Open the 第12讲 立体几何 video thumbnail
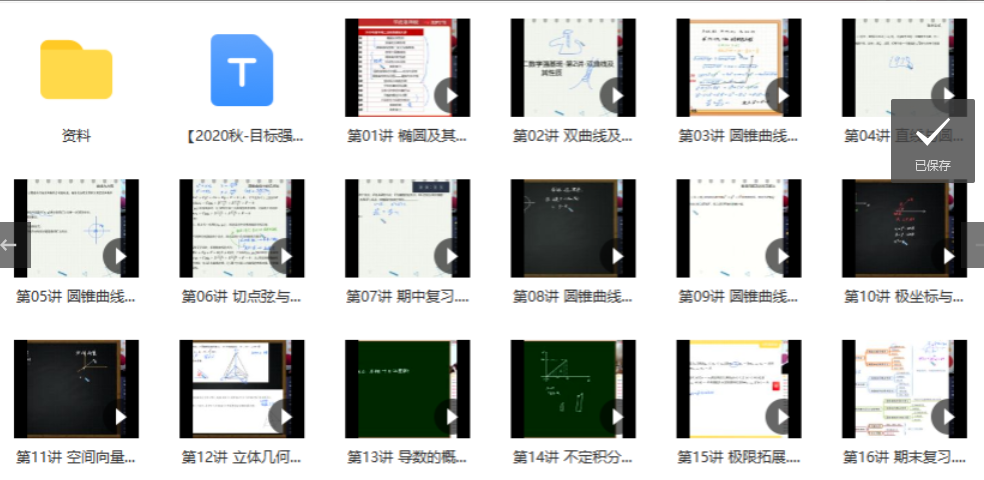 coord(241,389)
